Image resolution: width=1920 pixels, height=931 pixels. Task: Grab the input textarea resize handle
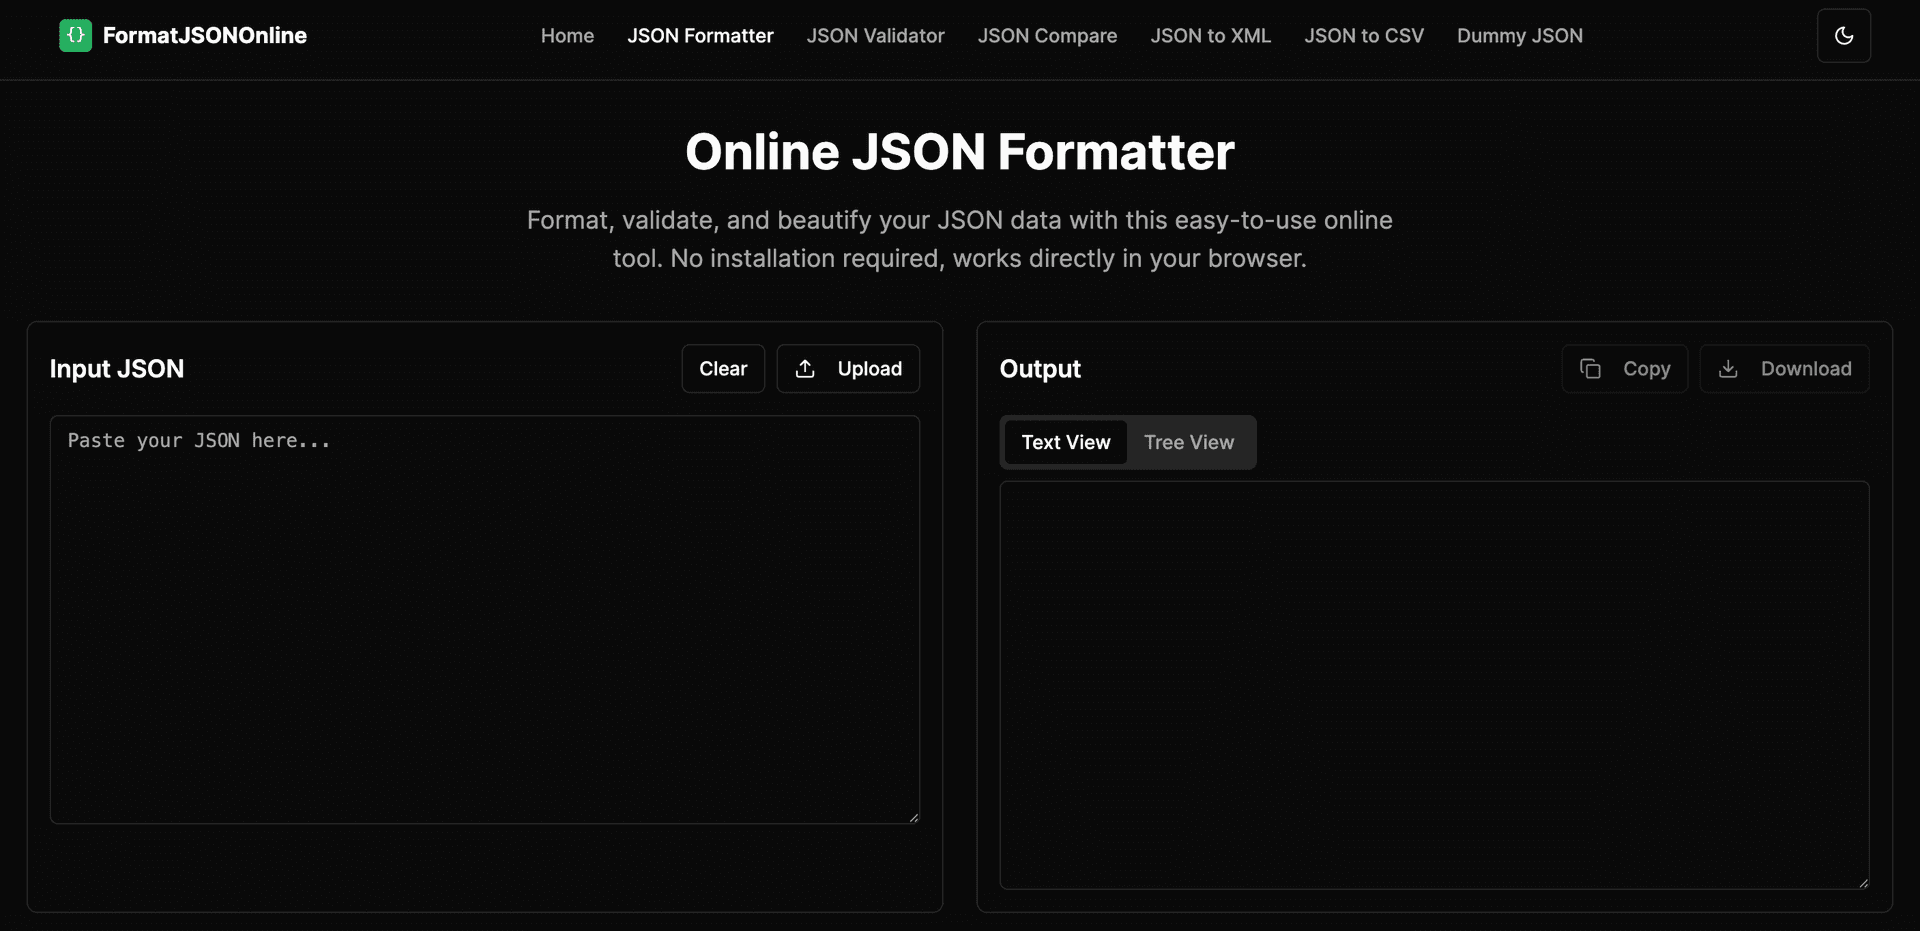[914, 818]
